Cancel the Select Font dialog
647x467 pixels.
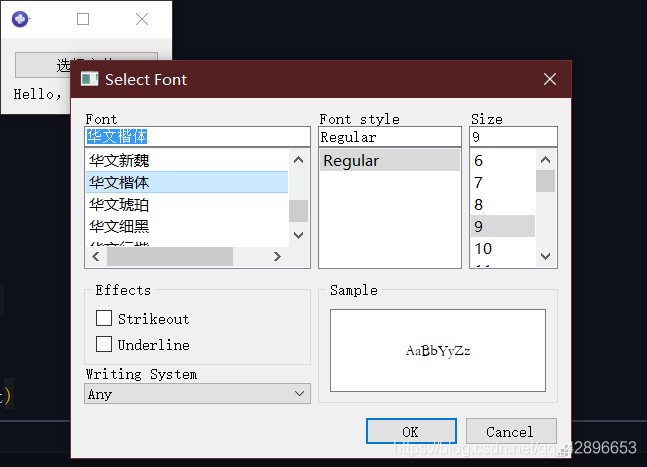[x=511, y=431]
